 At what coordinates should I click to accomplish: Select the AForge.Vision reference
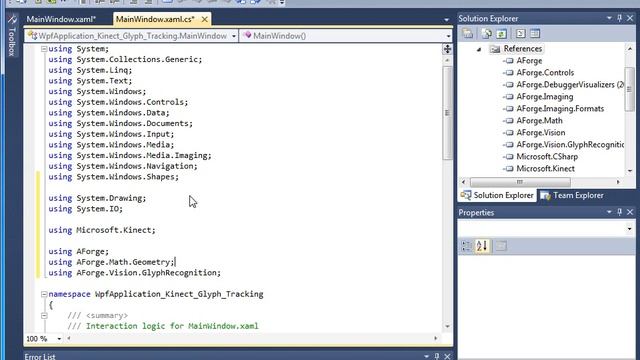coord(541,133)
